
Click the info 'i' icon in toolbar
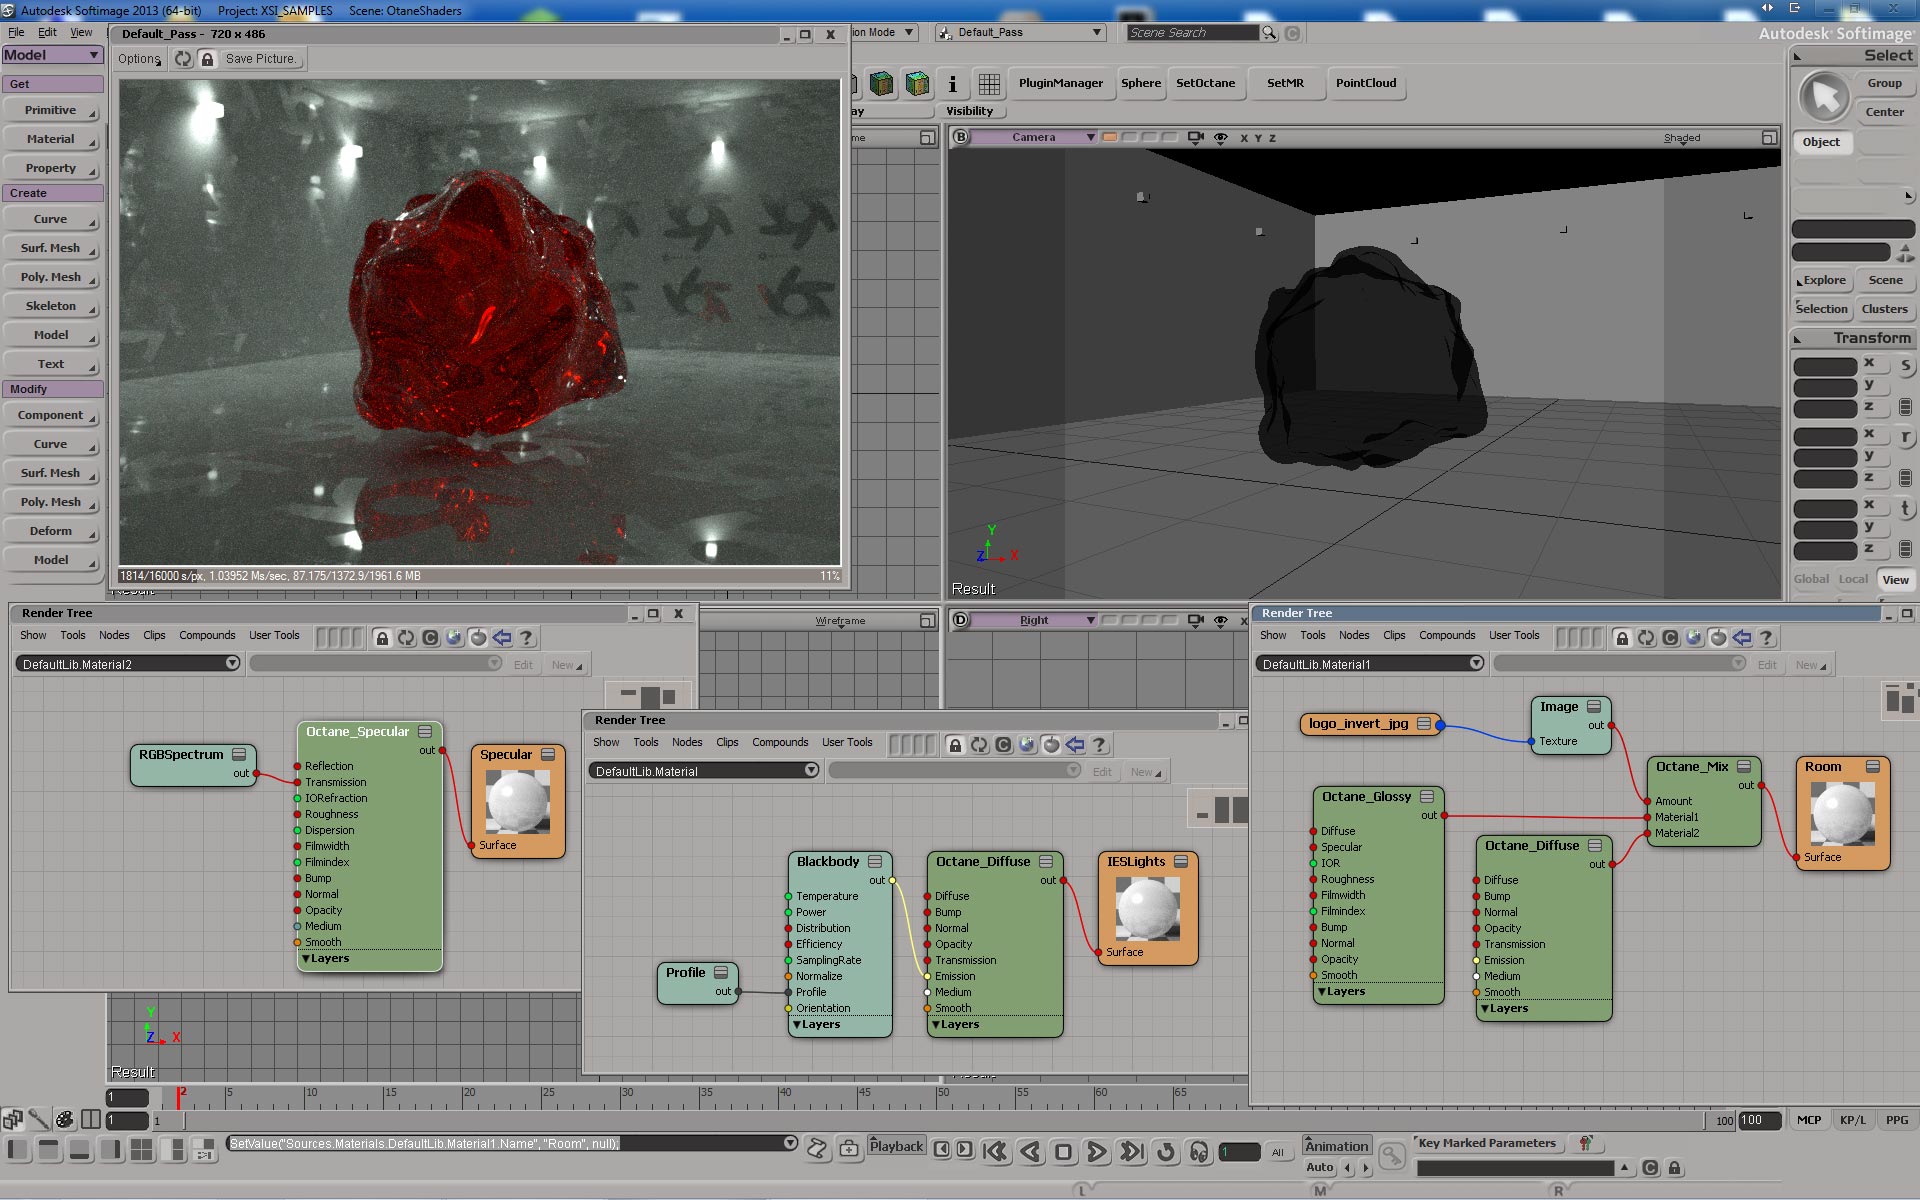[x=952, y=84]
